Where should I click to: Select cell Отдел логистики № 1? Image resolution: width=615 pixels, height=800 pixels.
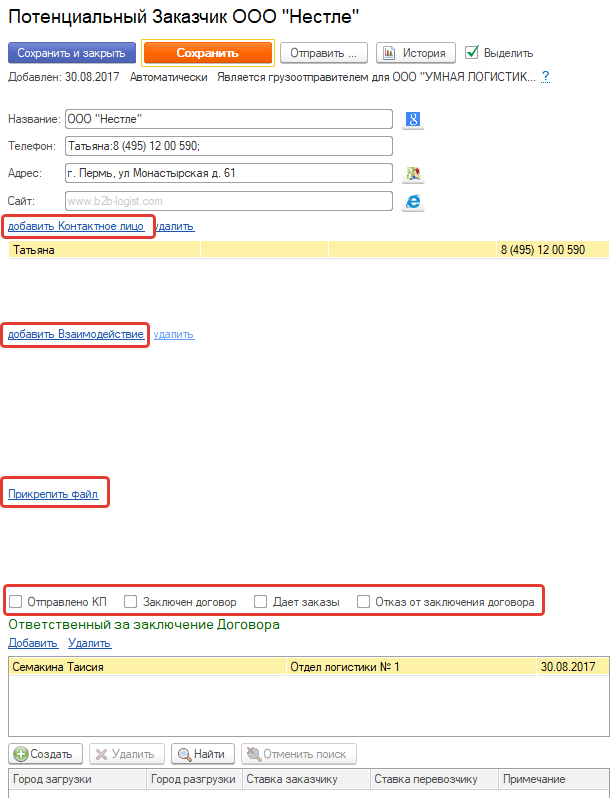411,666
